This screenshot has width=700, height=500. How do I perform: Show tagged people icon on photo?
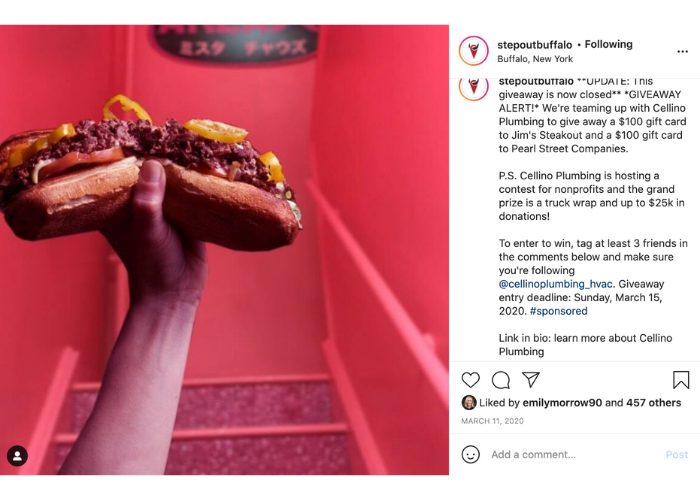pyautogui.click(x=17, y=456)
